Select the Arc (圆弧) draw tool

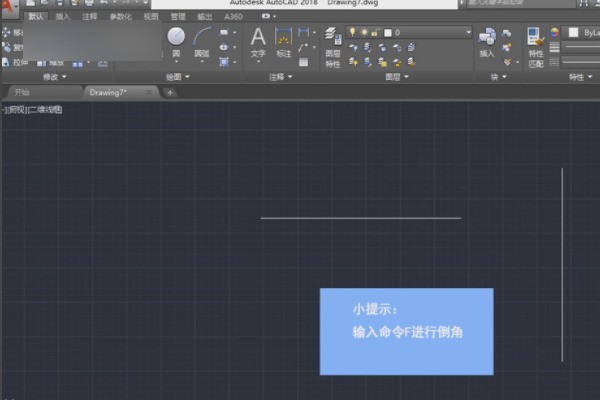(x=202, y=41)
